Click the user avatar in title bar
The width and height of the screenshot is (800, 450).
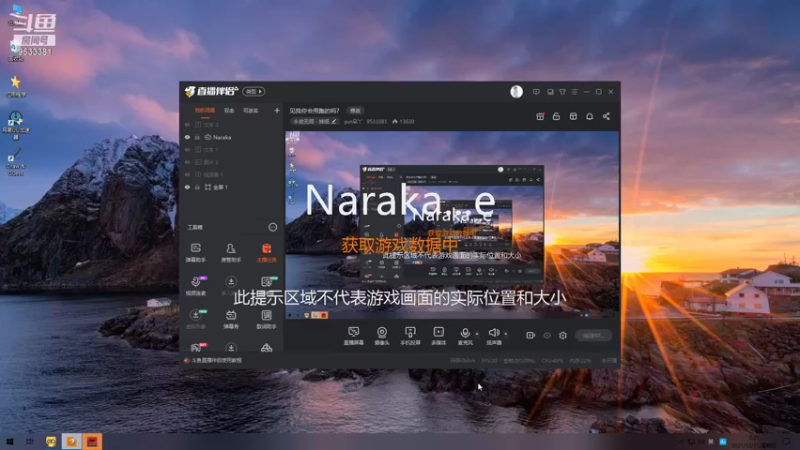tap(516, 91)
